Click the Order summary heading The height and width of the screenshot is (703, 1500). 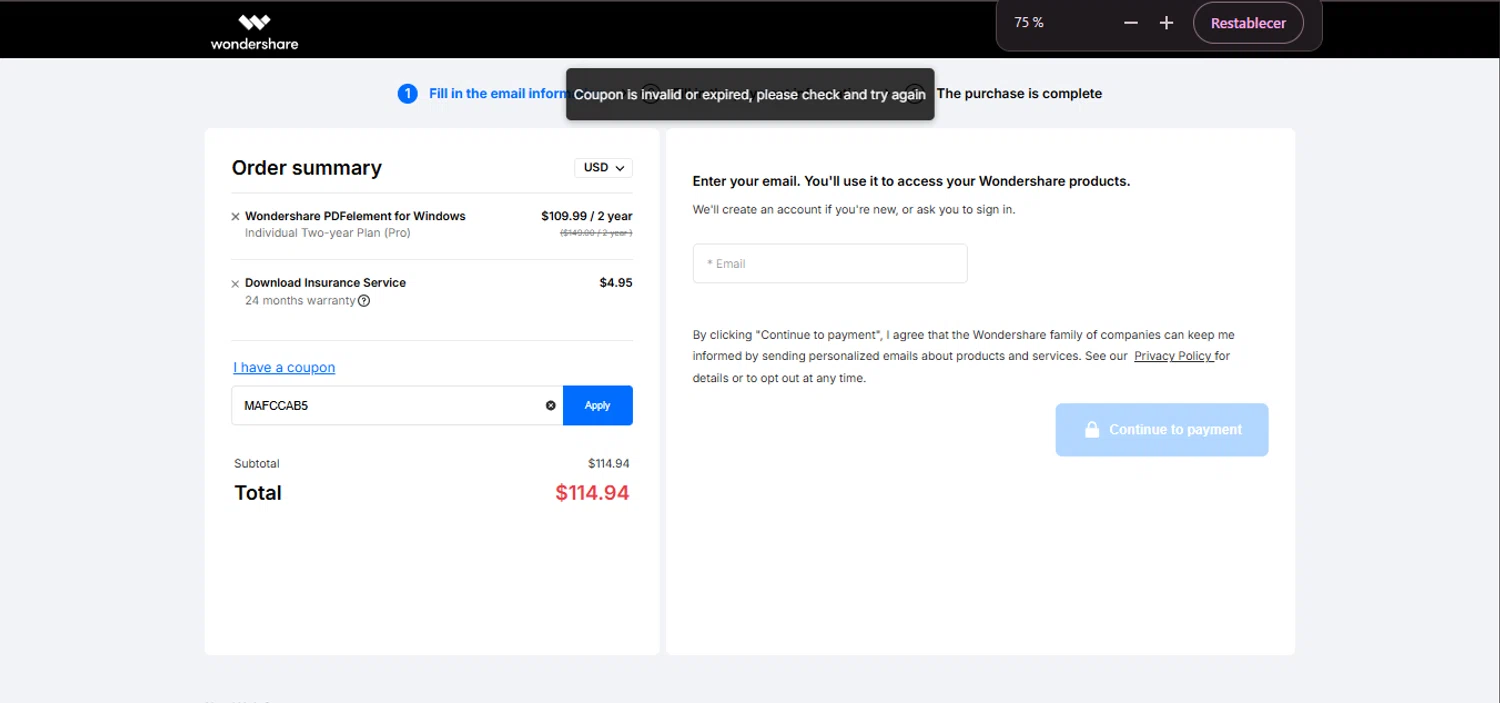pos(307,168)
